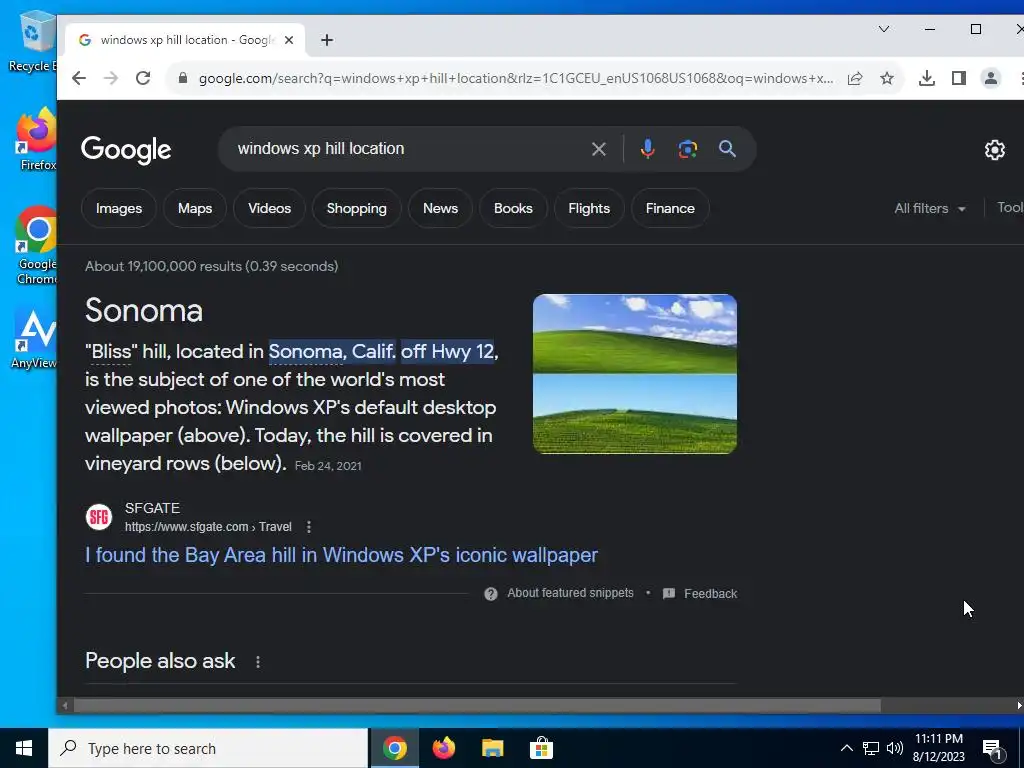Open Google quick settings gear

point(995,150)
